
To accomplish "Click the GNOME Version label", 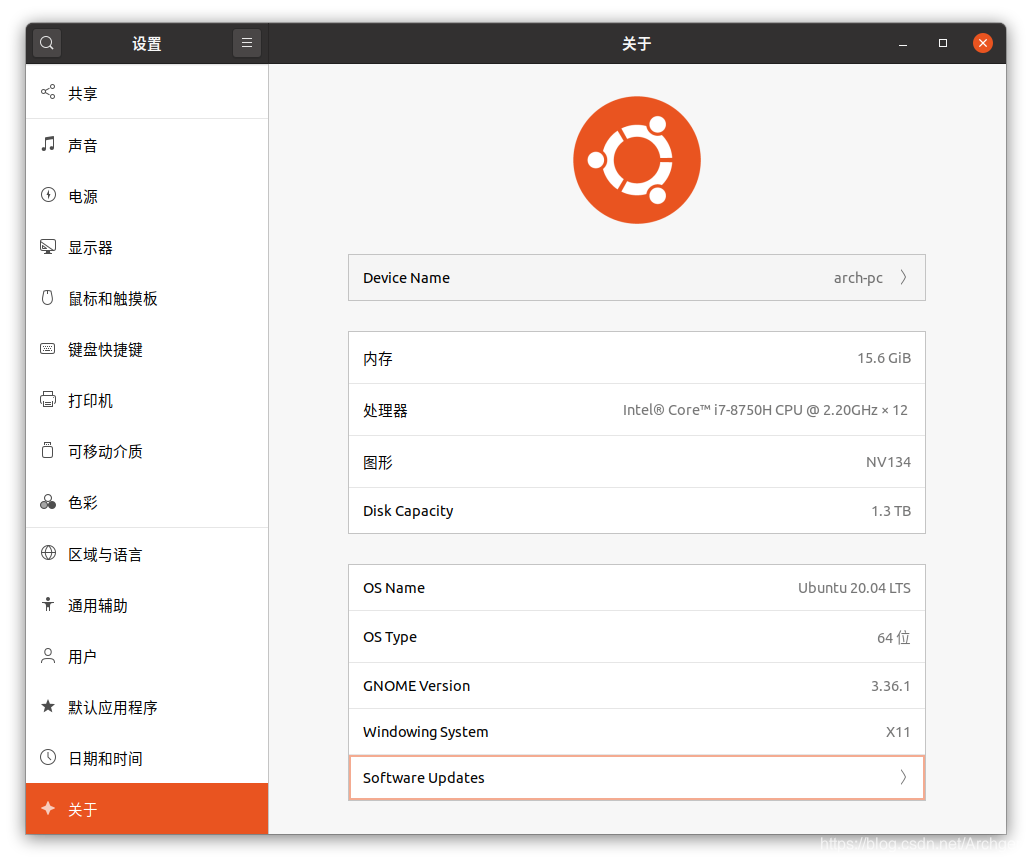I will point(417,686).
